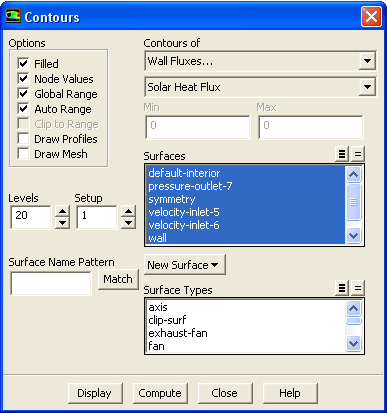
Task: Click the Contours title bar application icon
Action: coord(13,16)
